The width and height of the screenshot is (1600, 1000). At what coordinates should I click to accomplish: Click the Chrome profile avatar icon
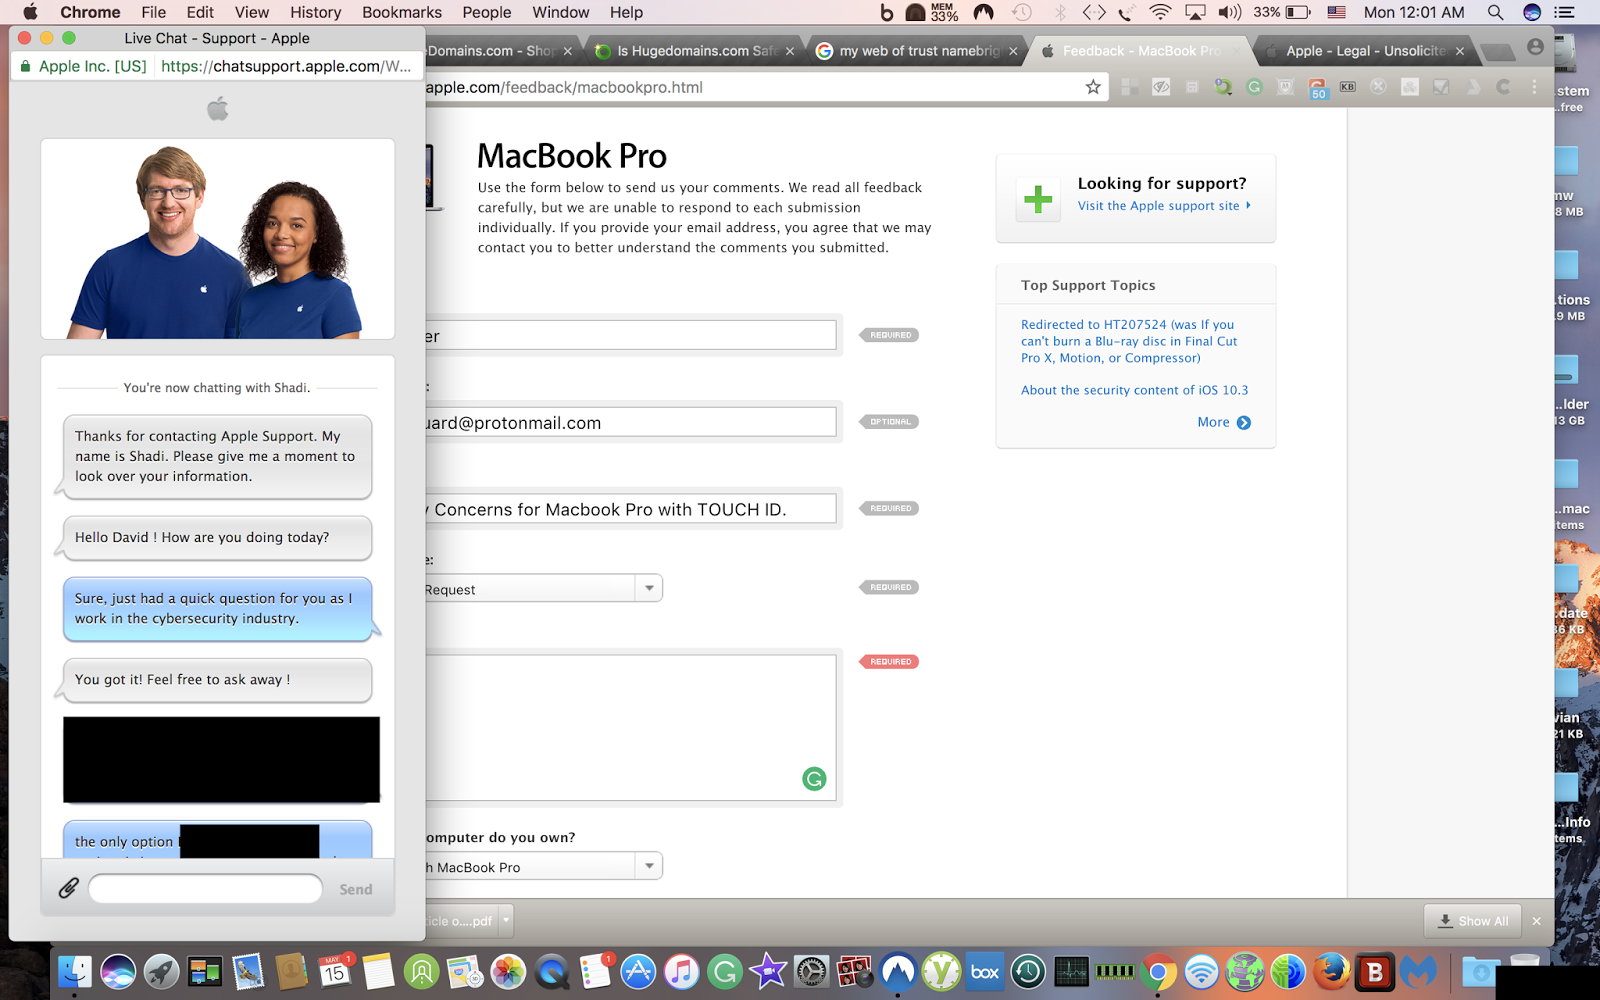pyautogui.click(x=1535, y=47)
